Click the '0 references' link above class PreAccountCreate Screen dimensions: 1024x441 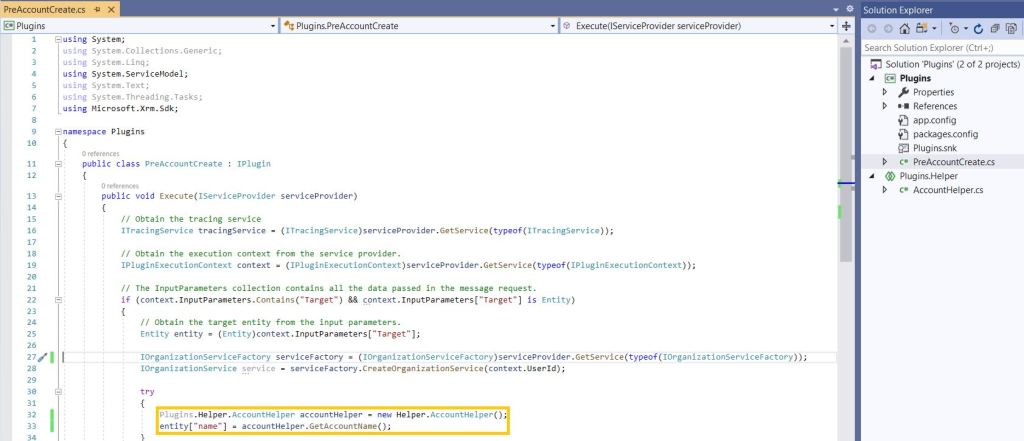[100, 153]
